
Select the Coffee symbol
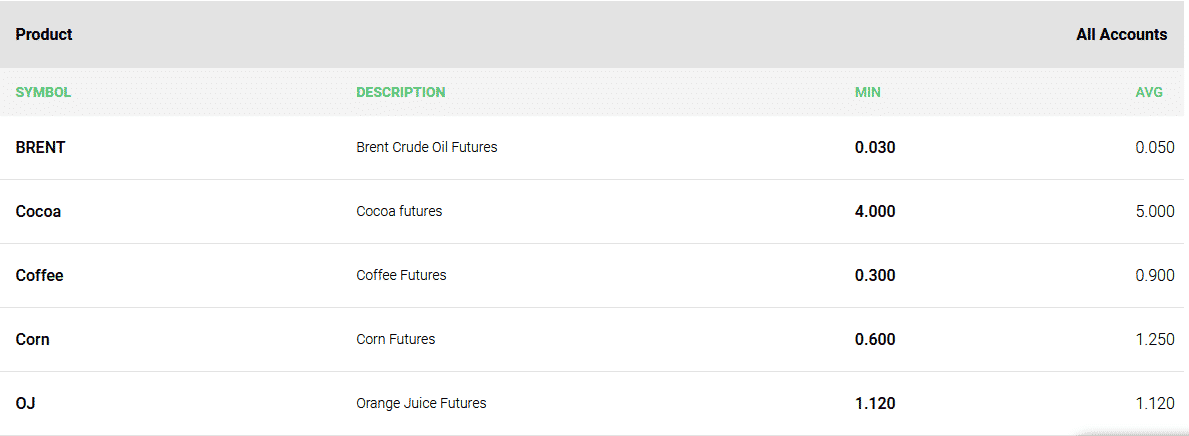[39, 275]
